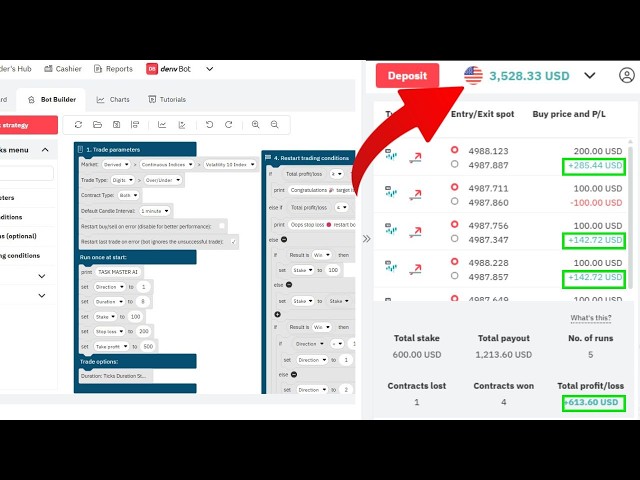Open the Stop loss variable dropdown
This screenshot has width=640, height=480.
tap(109, 331)
